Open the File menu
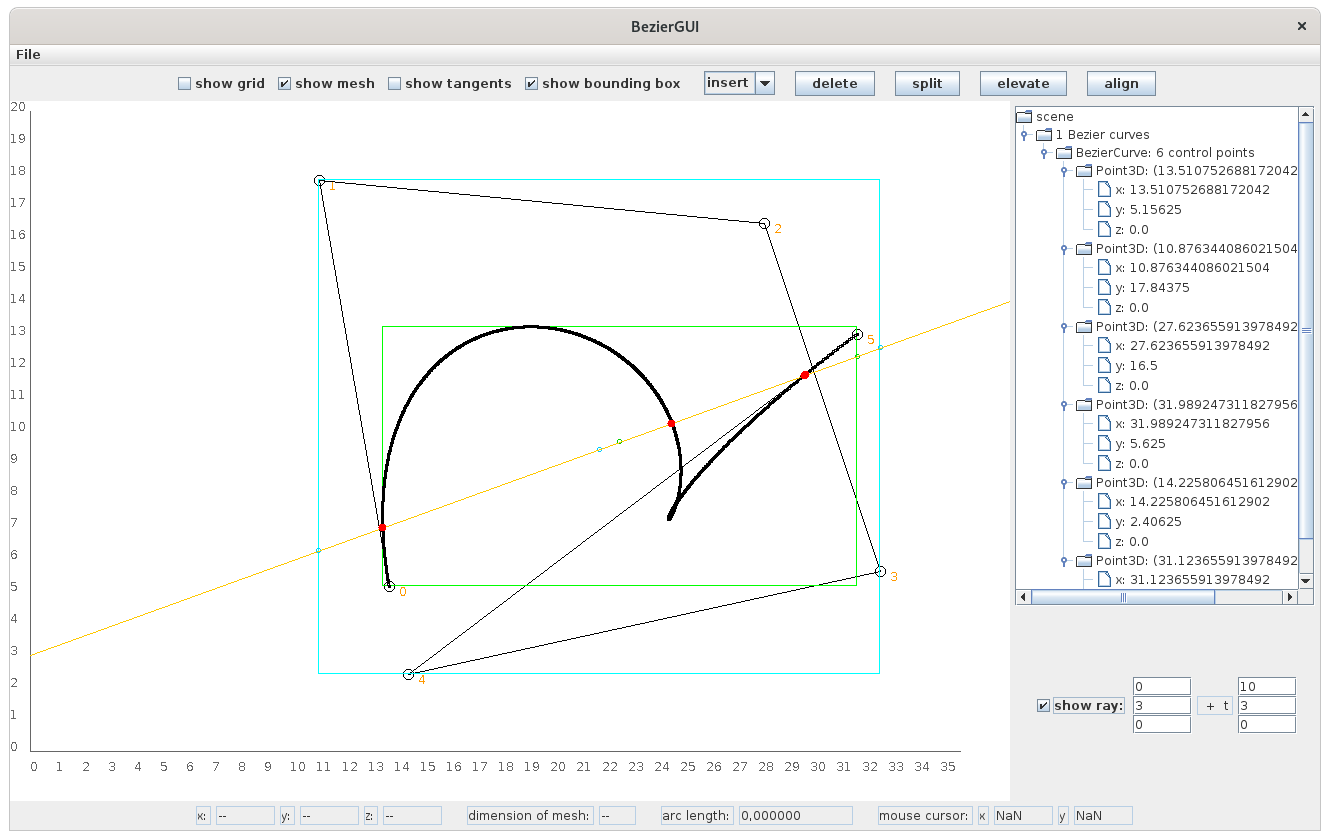 (x=28, y=54)
